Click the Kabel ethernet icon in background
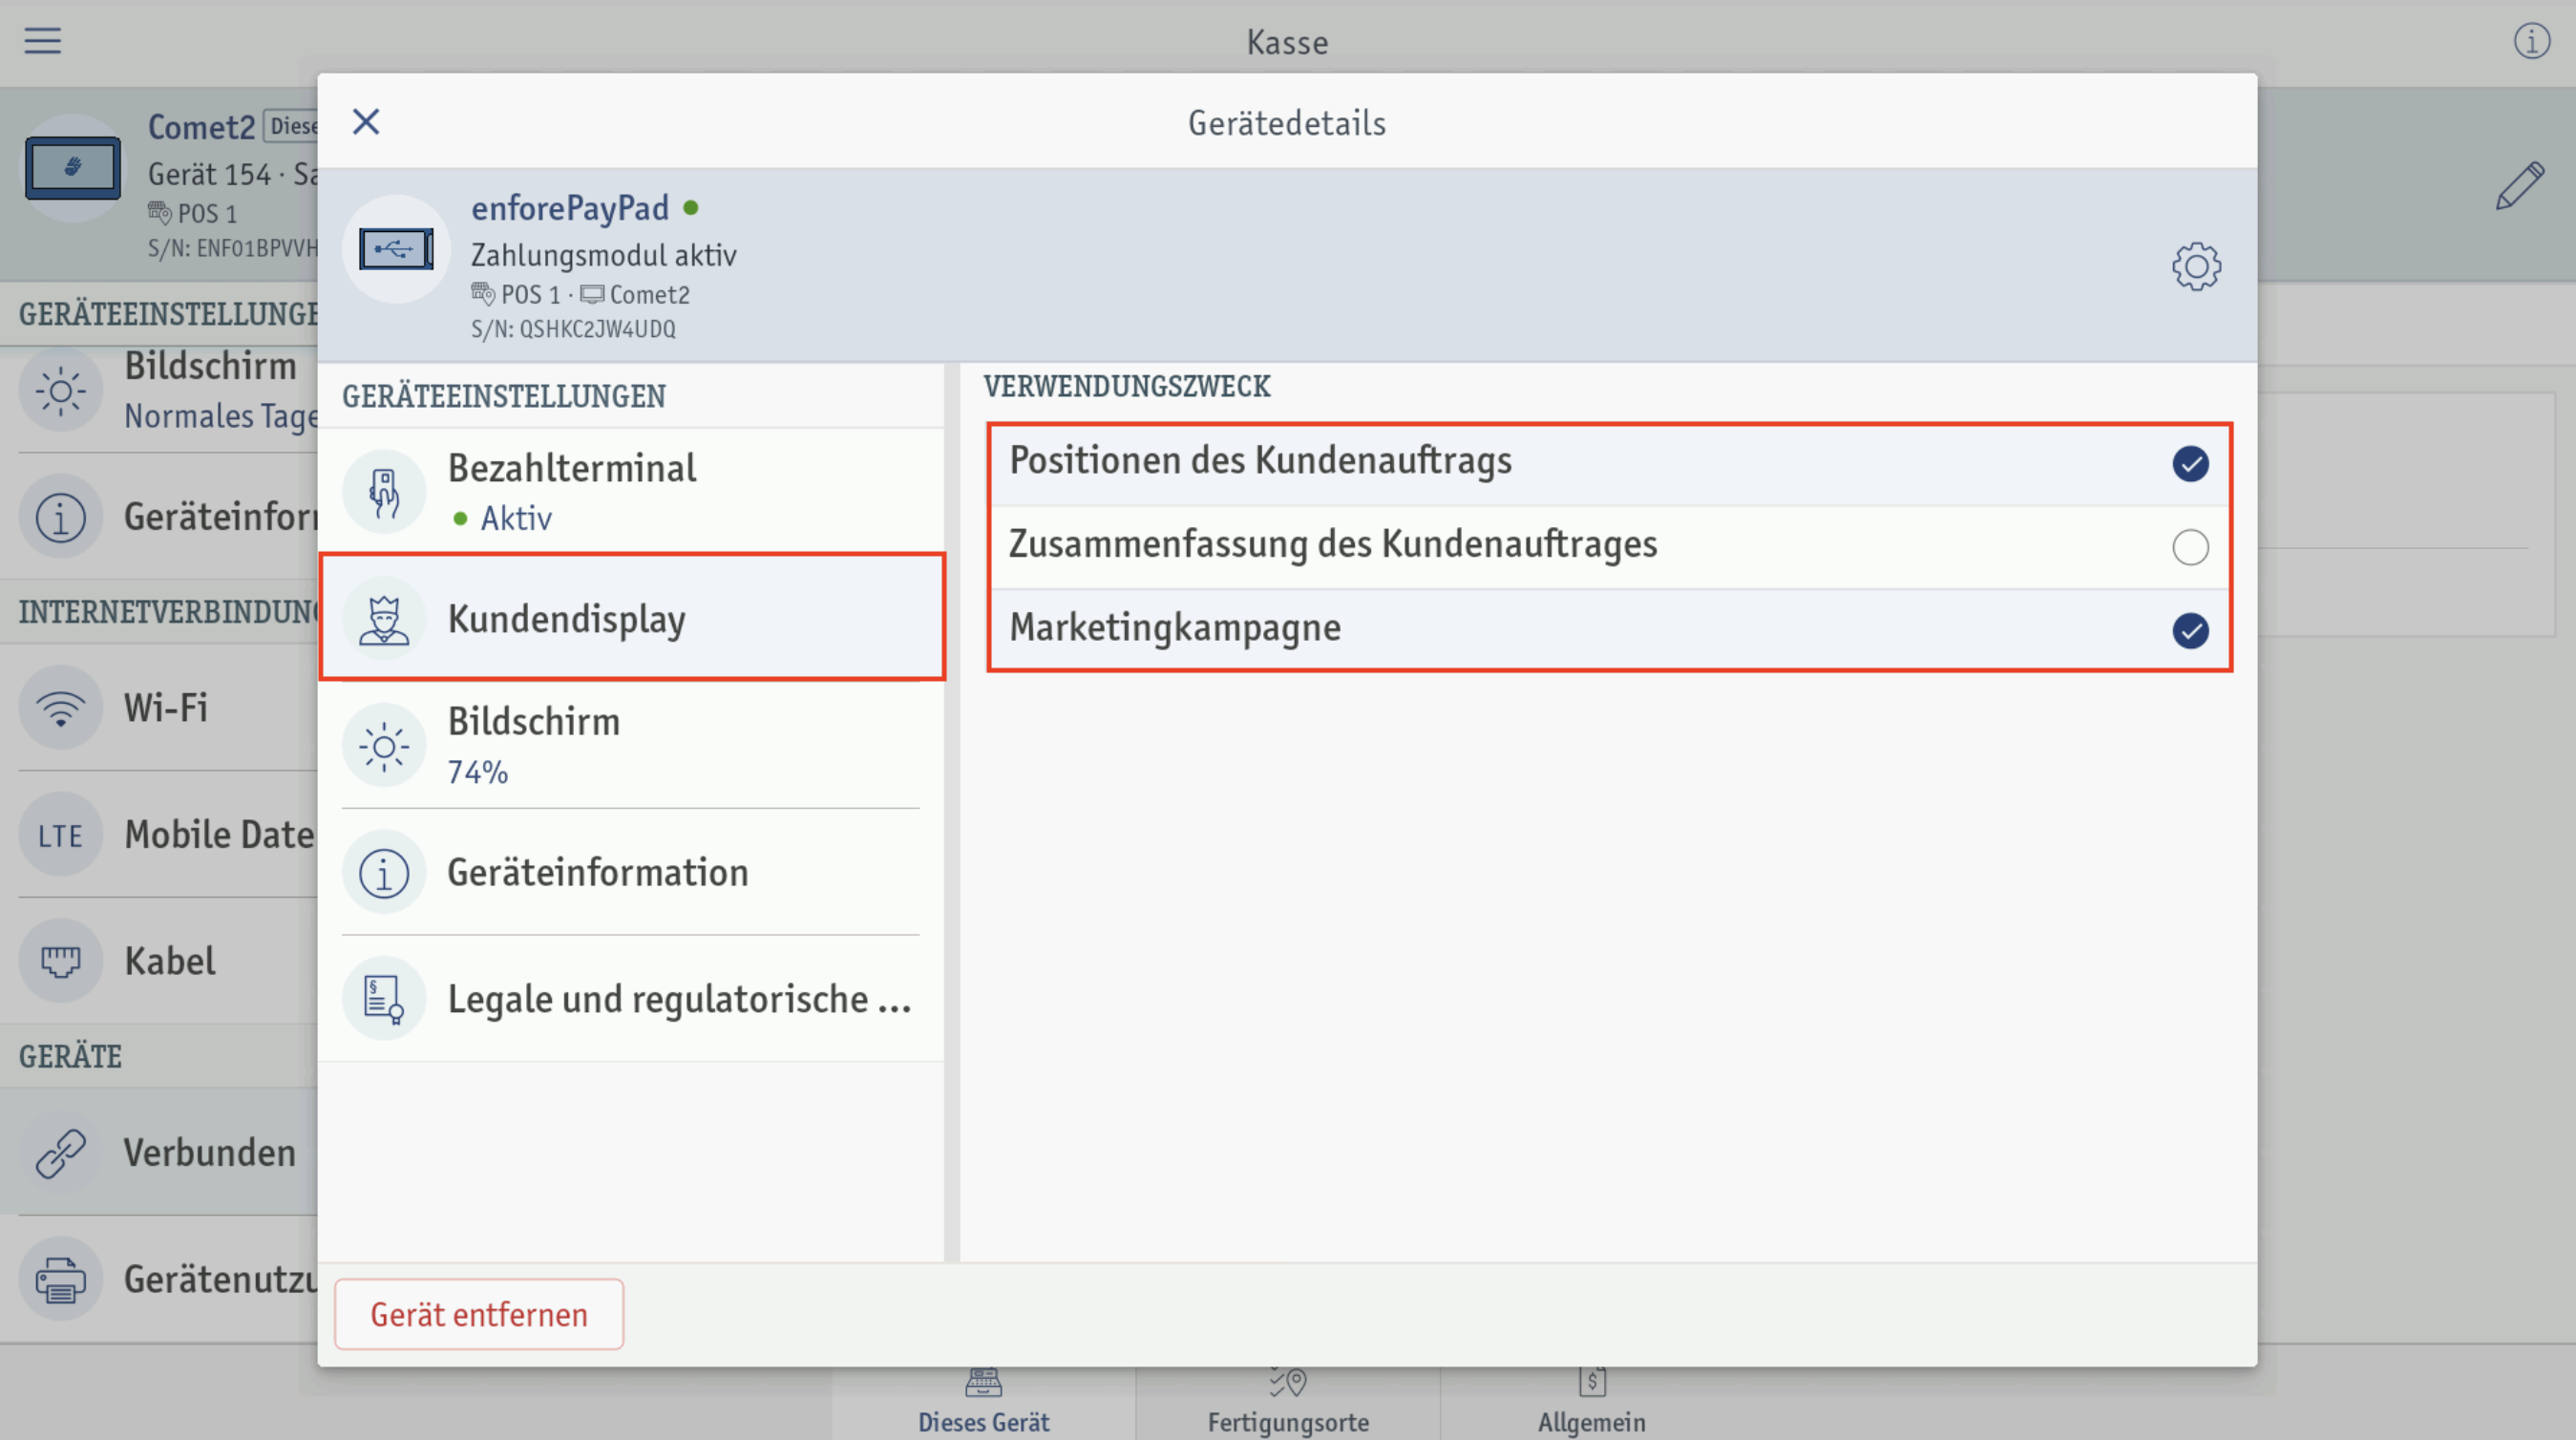Screen dimensions: 2576x1440 61,961
